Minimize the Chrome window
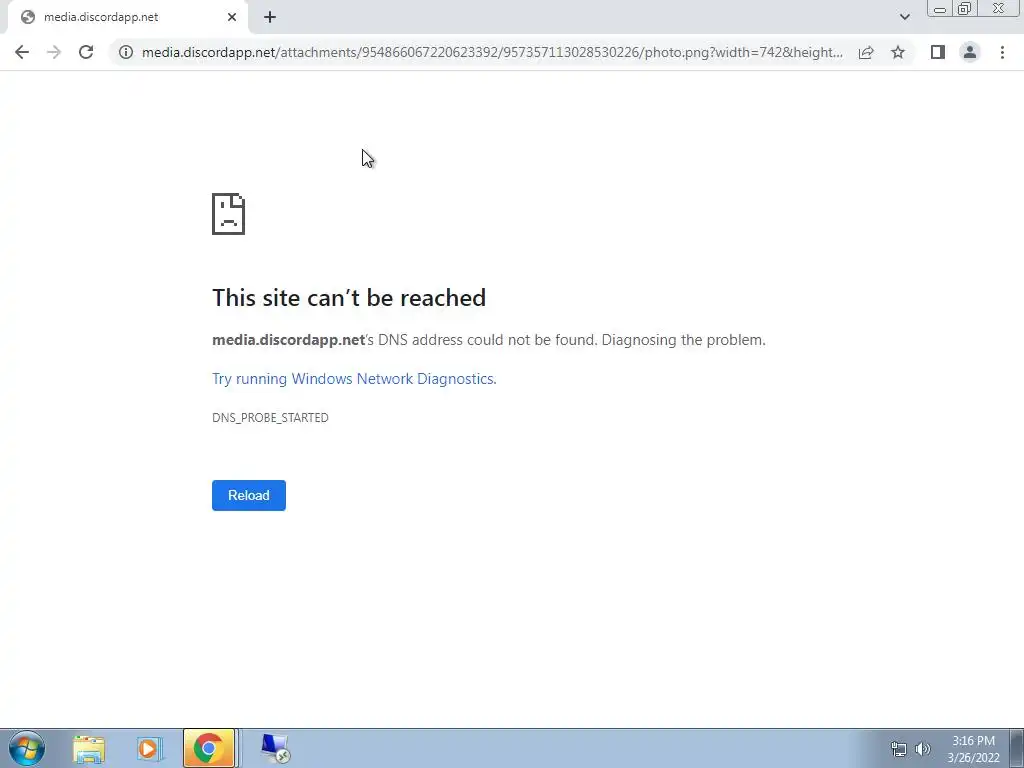The height and width of the screenshot is (768, 1024). [x=940, y=9]
